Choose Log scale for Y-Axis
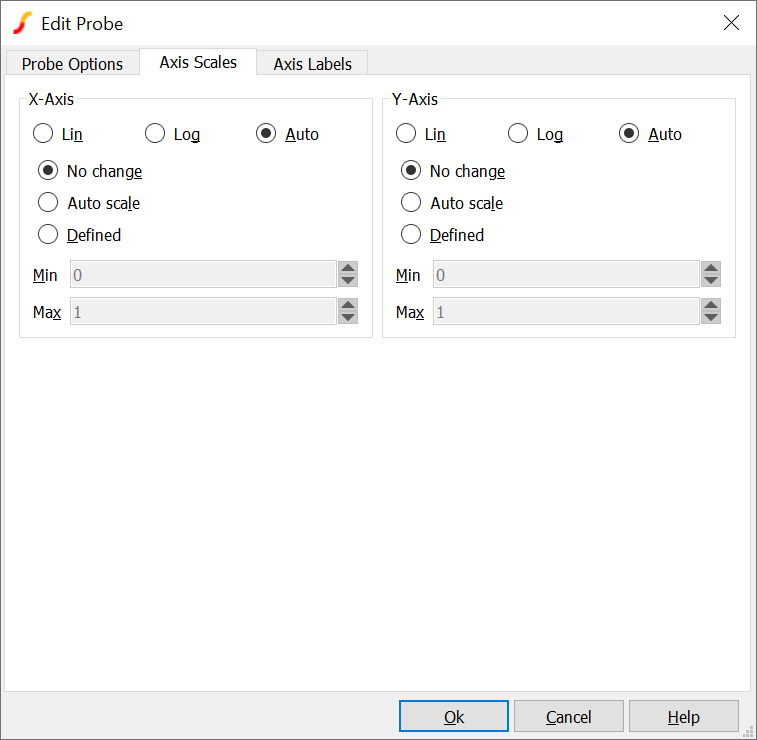Screen dimensions: 757x740 coord(518,134)
